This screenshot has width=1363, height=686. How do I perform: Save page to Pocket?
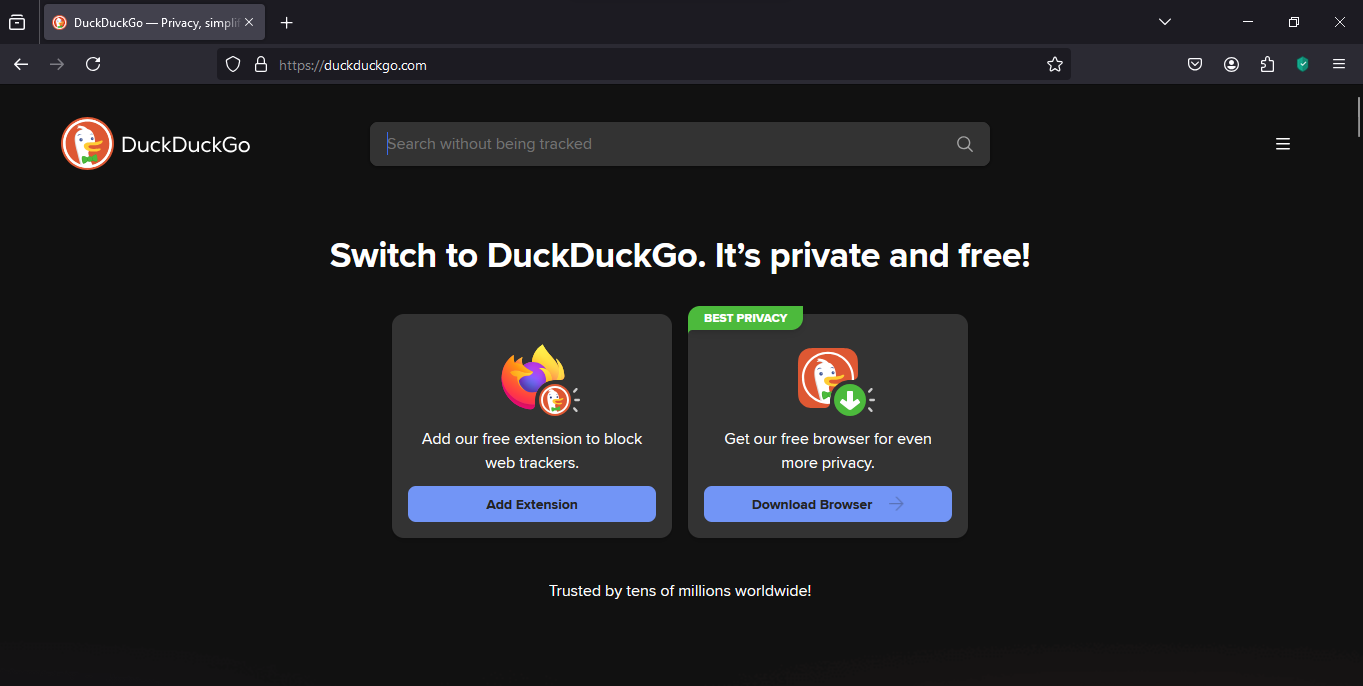click(x=1195, y=64)
